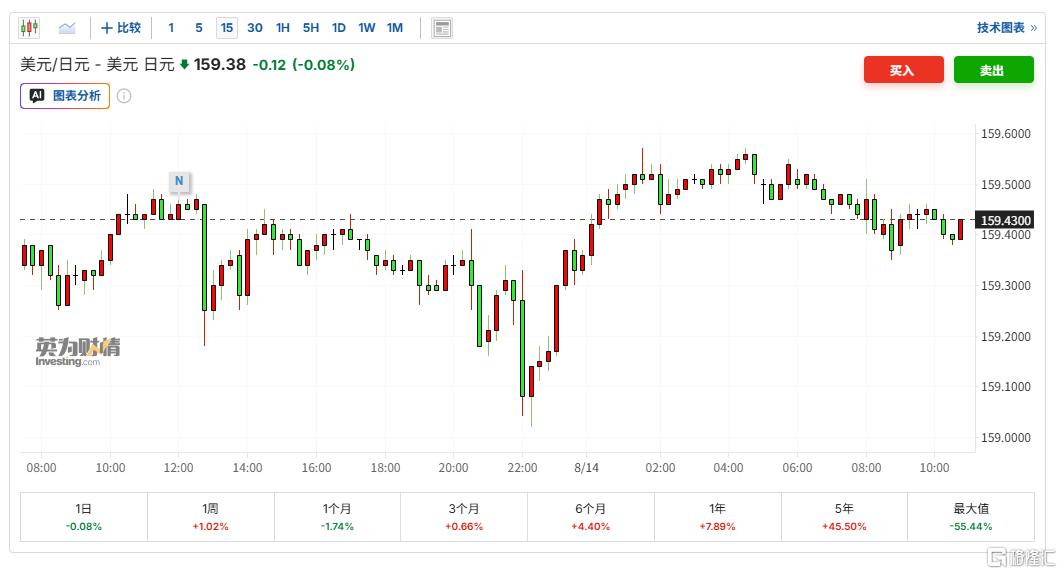Screen dimensions: 1062x574
Task: Click the red 买入 buy button
Action: [904, 70]
